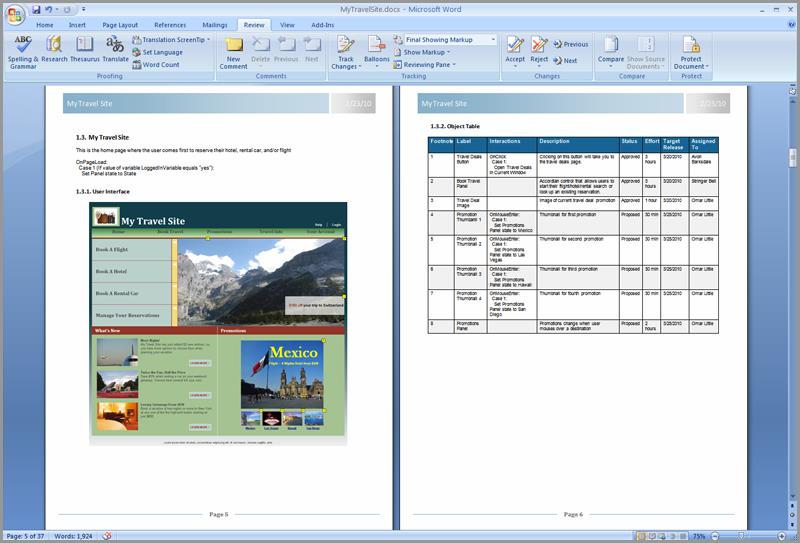Switch to Web Layout view
Viewport: 800px width, 543px height.
(x=662, y=536)
